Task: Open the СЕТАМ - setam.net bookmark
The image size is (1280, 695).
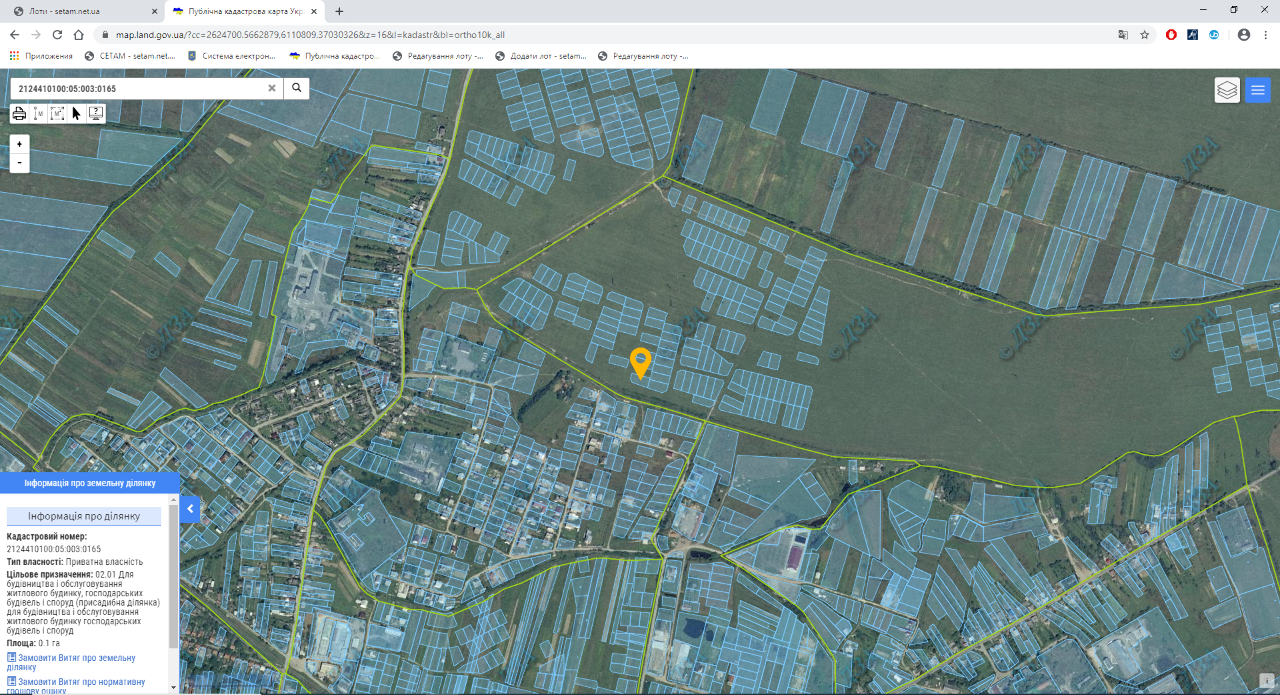Action: point(130,56)
